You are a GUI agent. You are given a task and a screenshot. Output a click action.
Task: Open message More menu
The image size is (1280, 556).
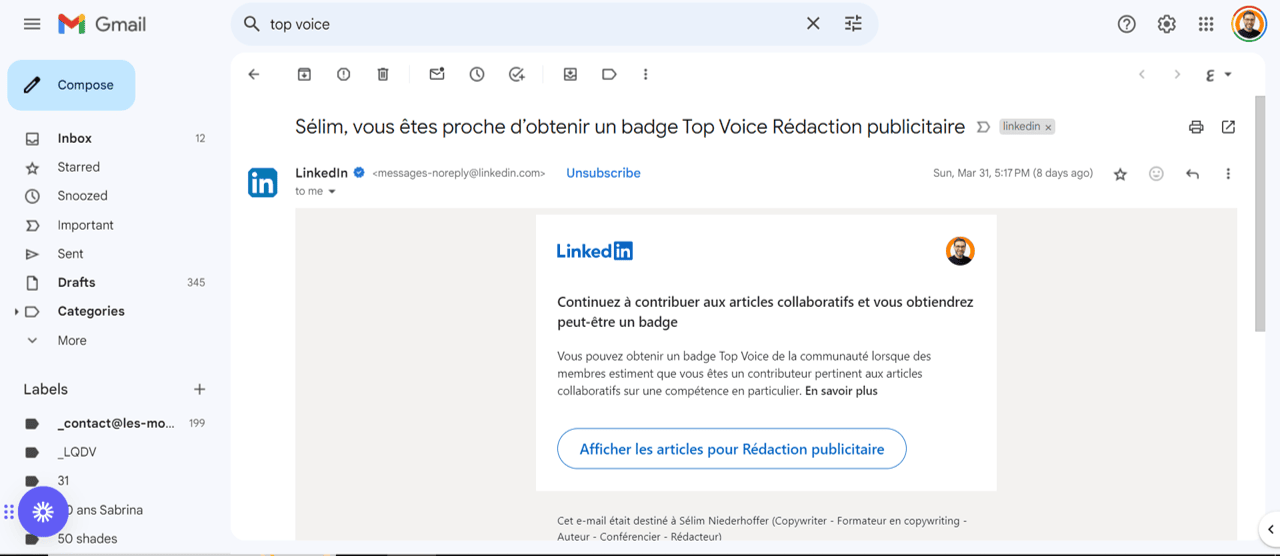pos(1228,174)
